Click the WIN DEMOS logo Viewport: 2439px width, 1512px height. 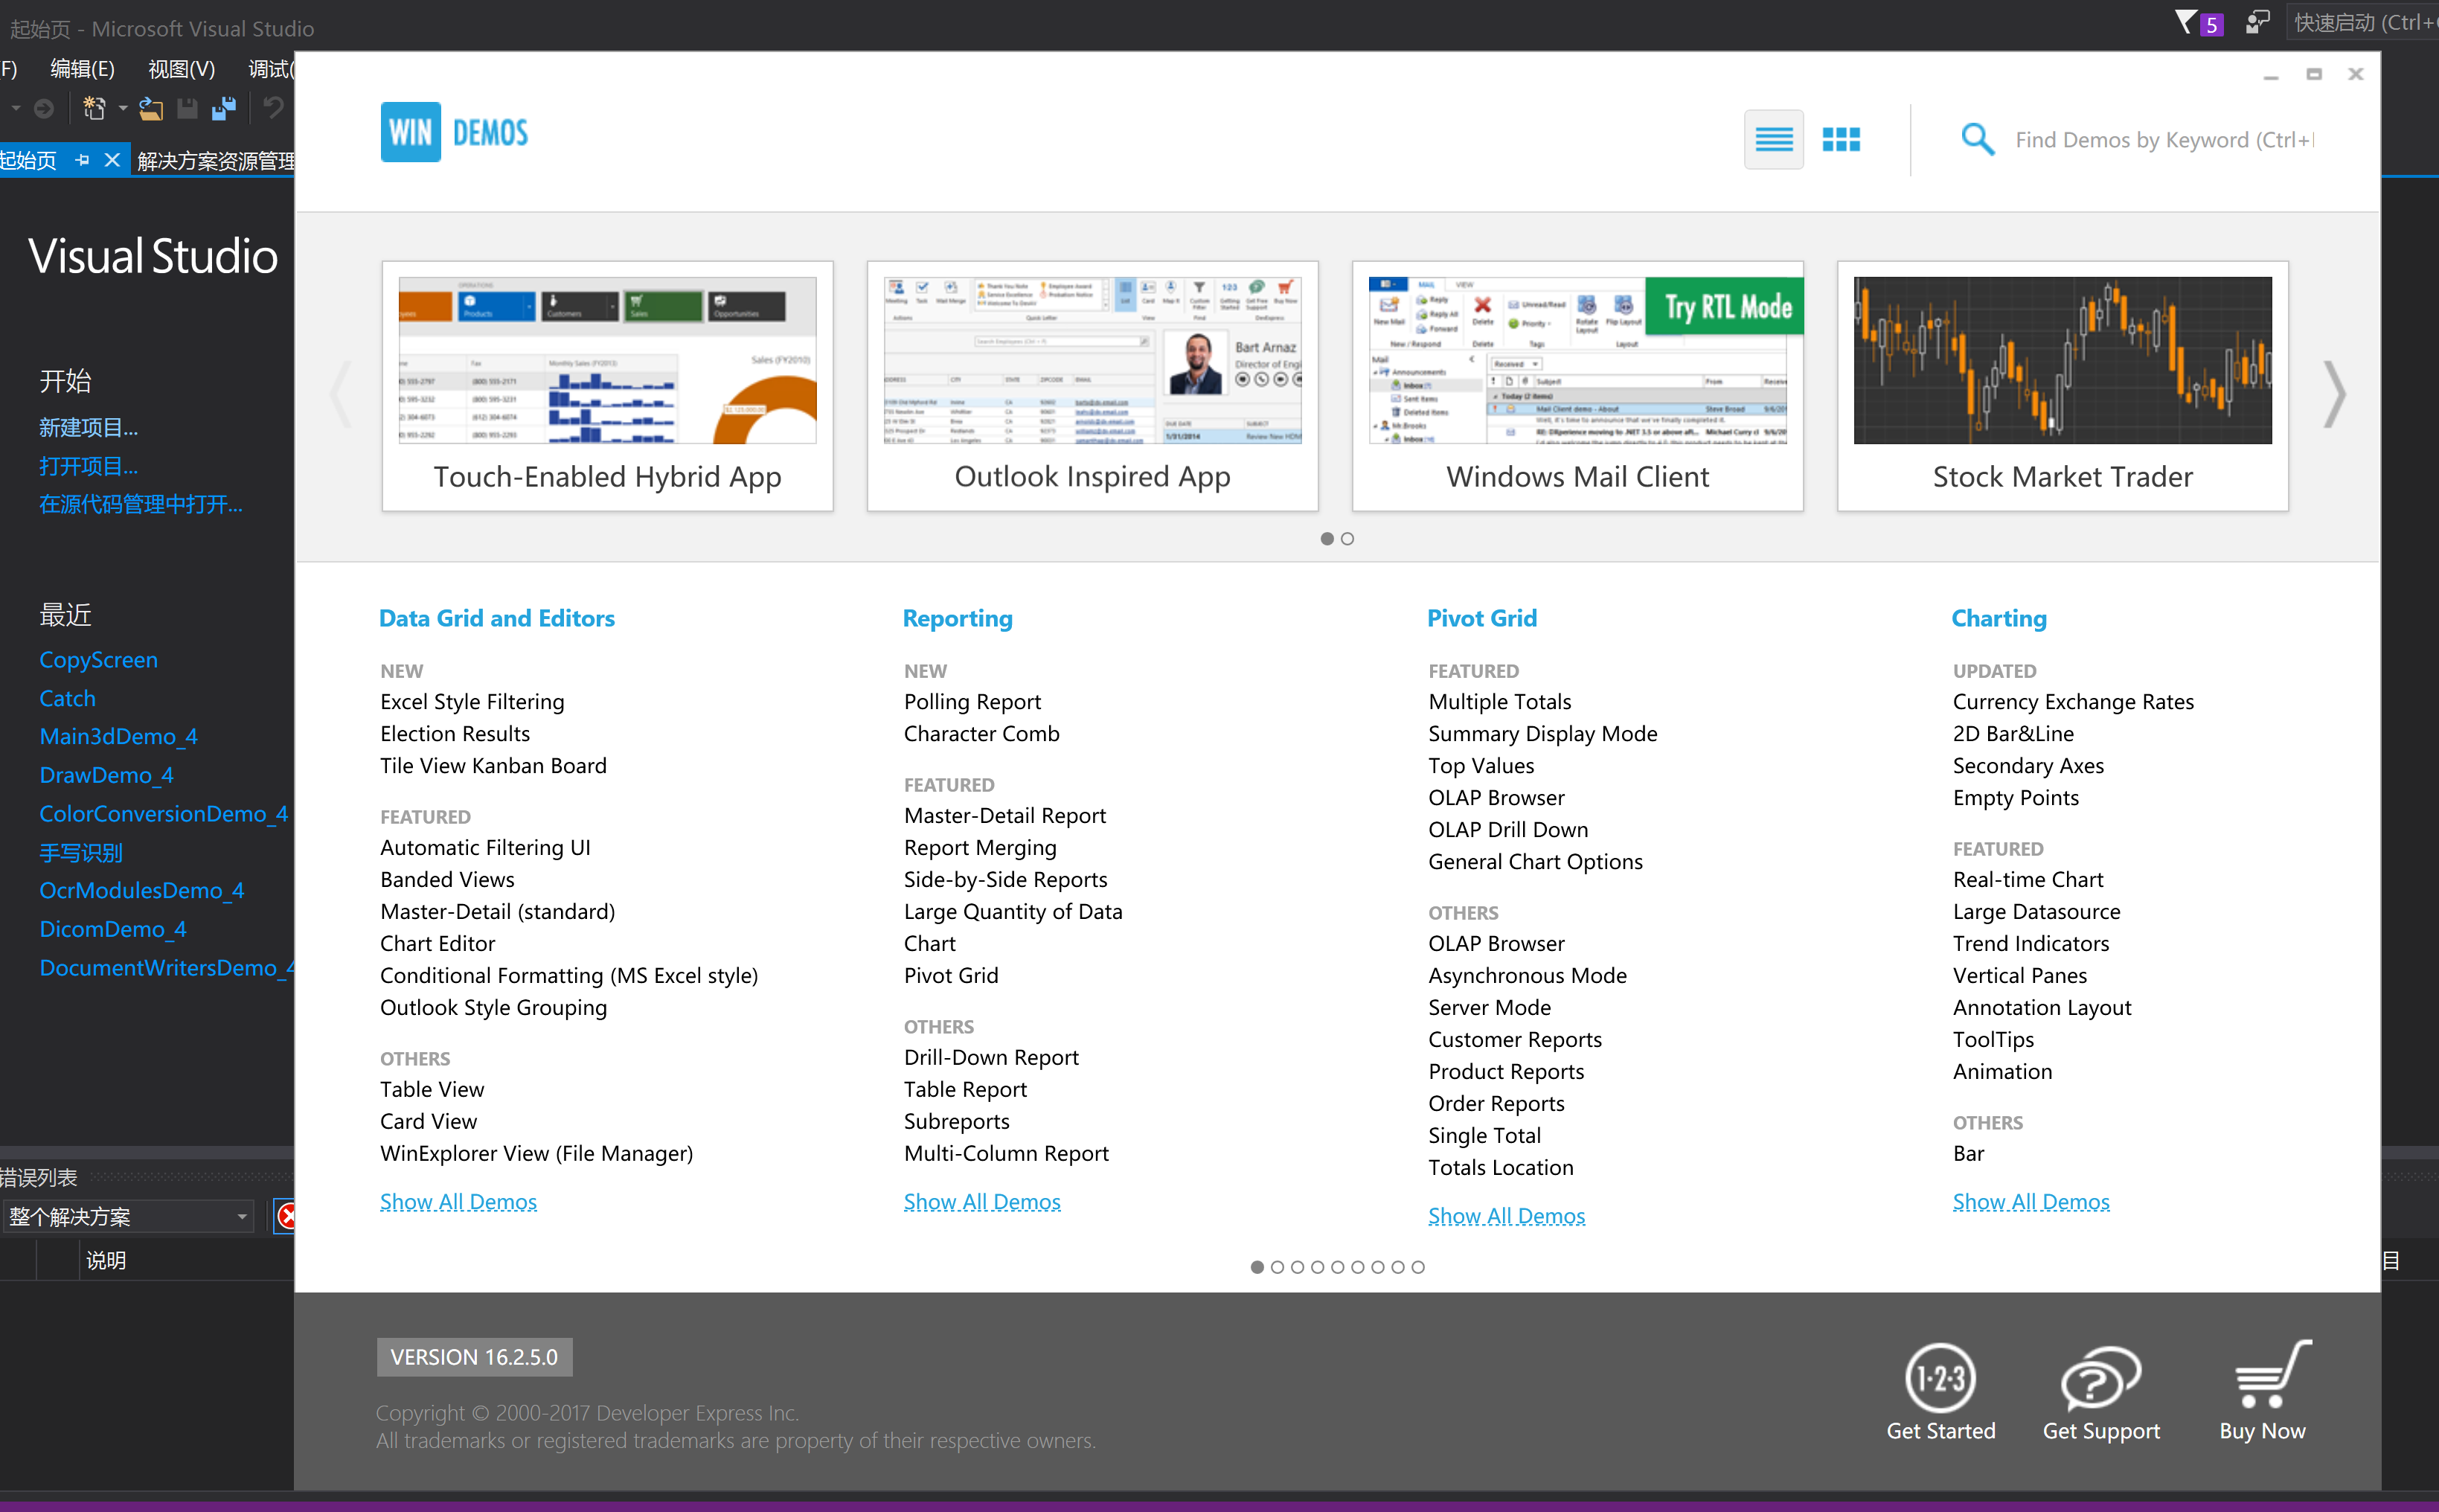(455, 132)
